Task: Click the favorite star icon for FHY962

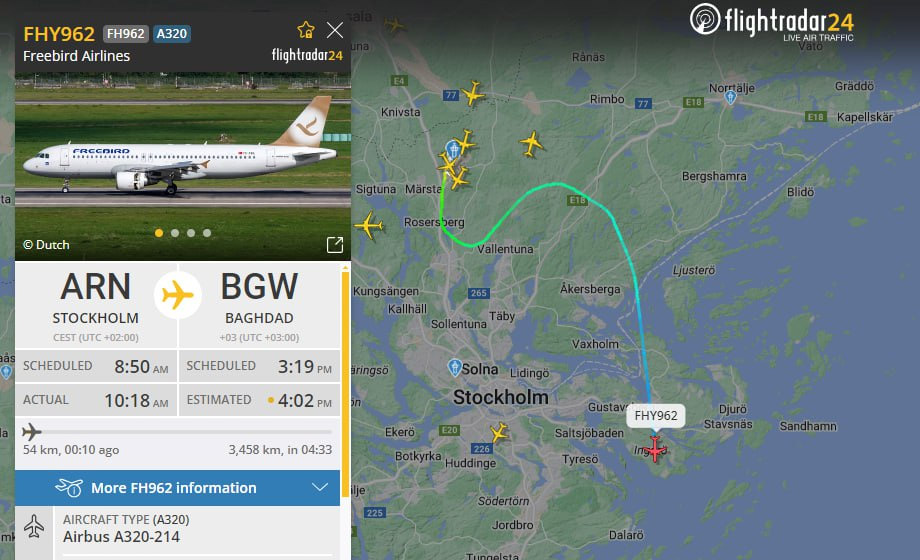Action: click(x=306, y=30)
